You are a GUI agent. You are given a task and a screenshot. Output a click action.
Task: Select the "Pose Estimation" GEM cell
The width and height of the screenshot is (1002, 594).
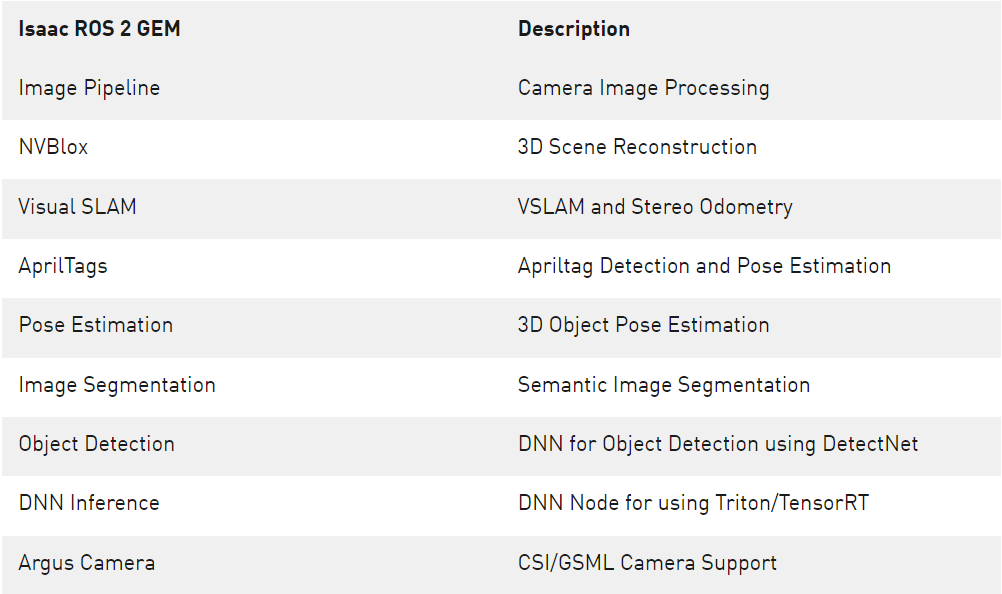click(x=95, y=325)
